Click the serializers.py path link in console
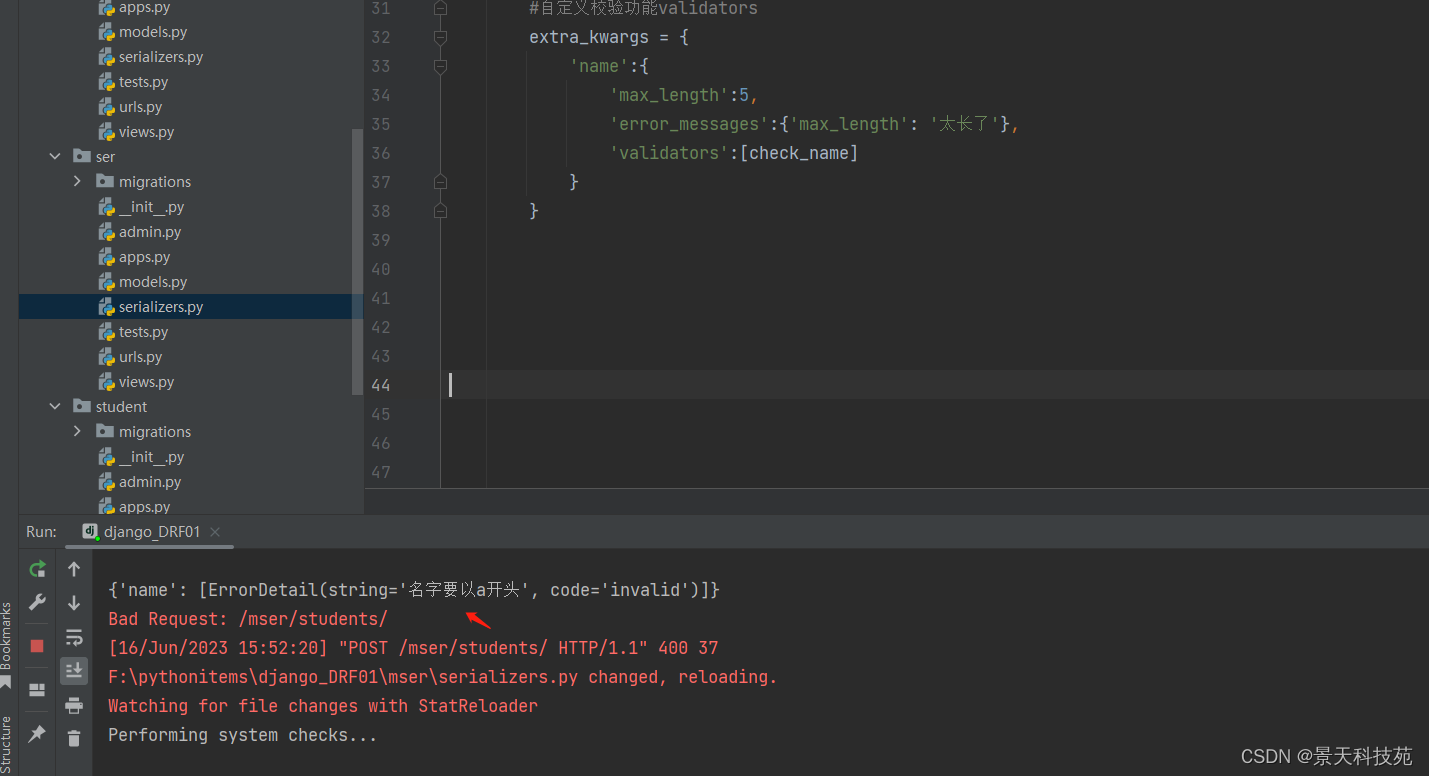The image size is (1429, 776). [x=343, y=677]
